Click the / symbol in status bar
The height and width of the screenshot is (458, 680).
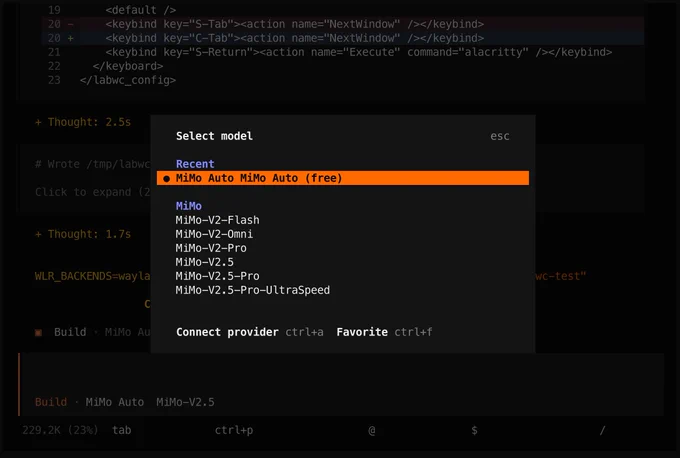click(602, 430)
